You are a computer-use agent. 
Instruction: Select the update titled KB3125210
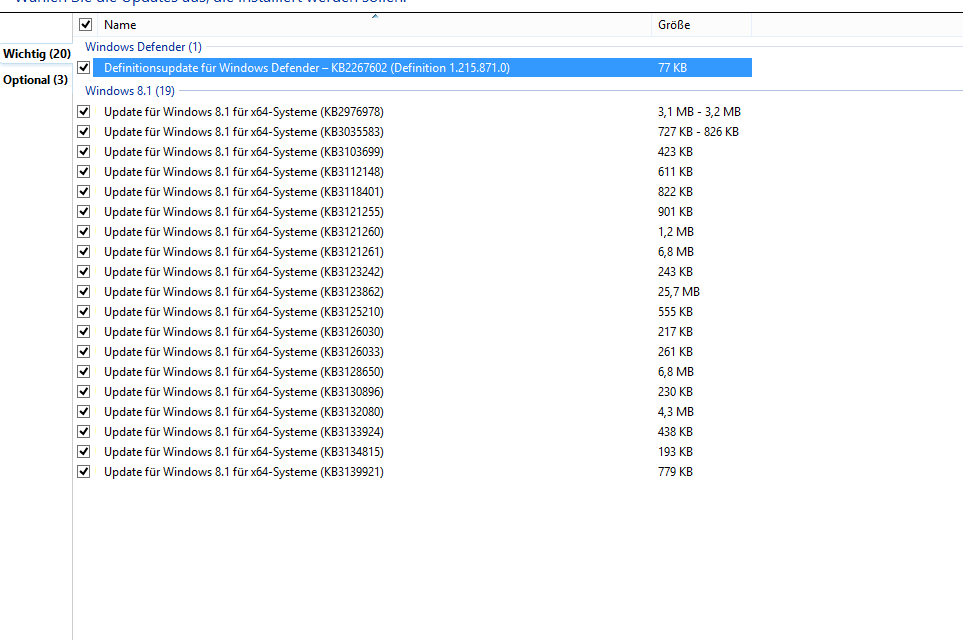[244, 311]
